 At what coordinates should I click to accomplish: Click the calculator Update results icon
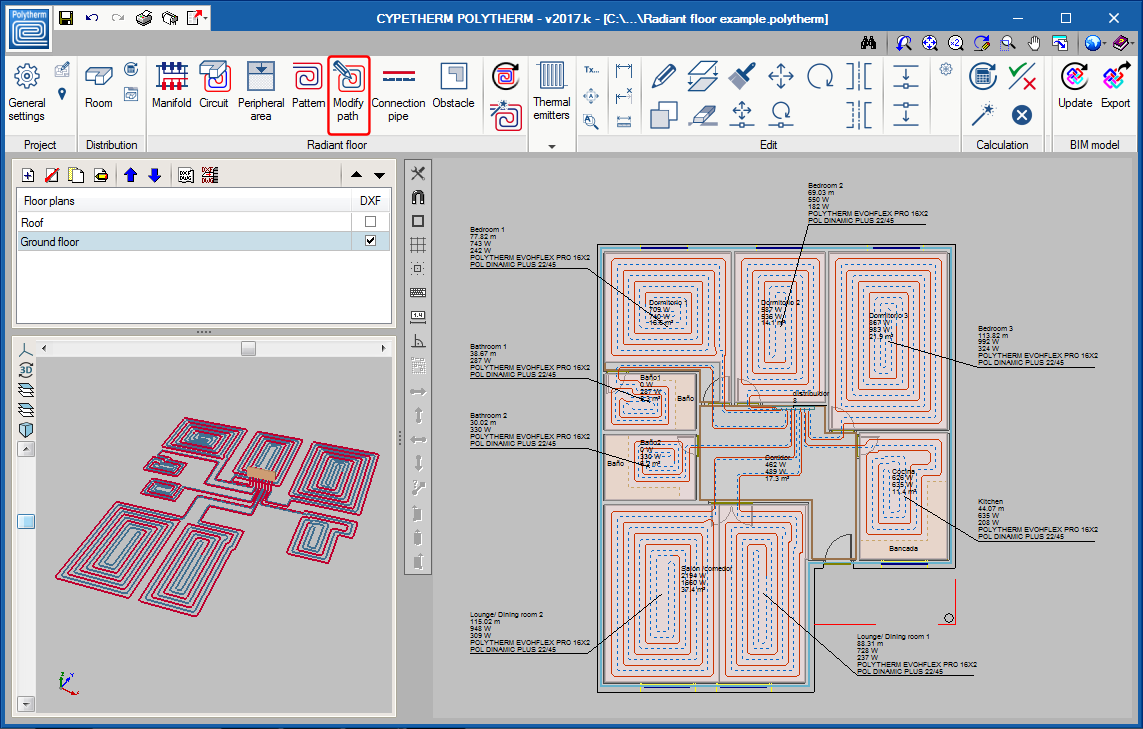[x=982, y=77]
